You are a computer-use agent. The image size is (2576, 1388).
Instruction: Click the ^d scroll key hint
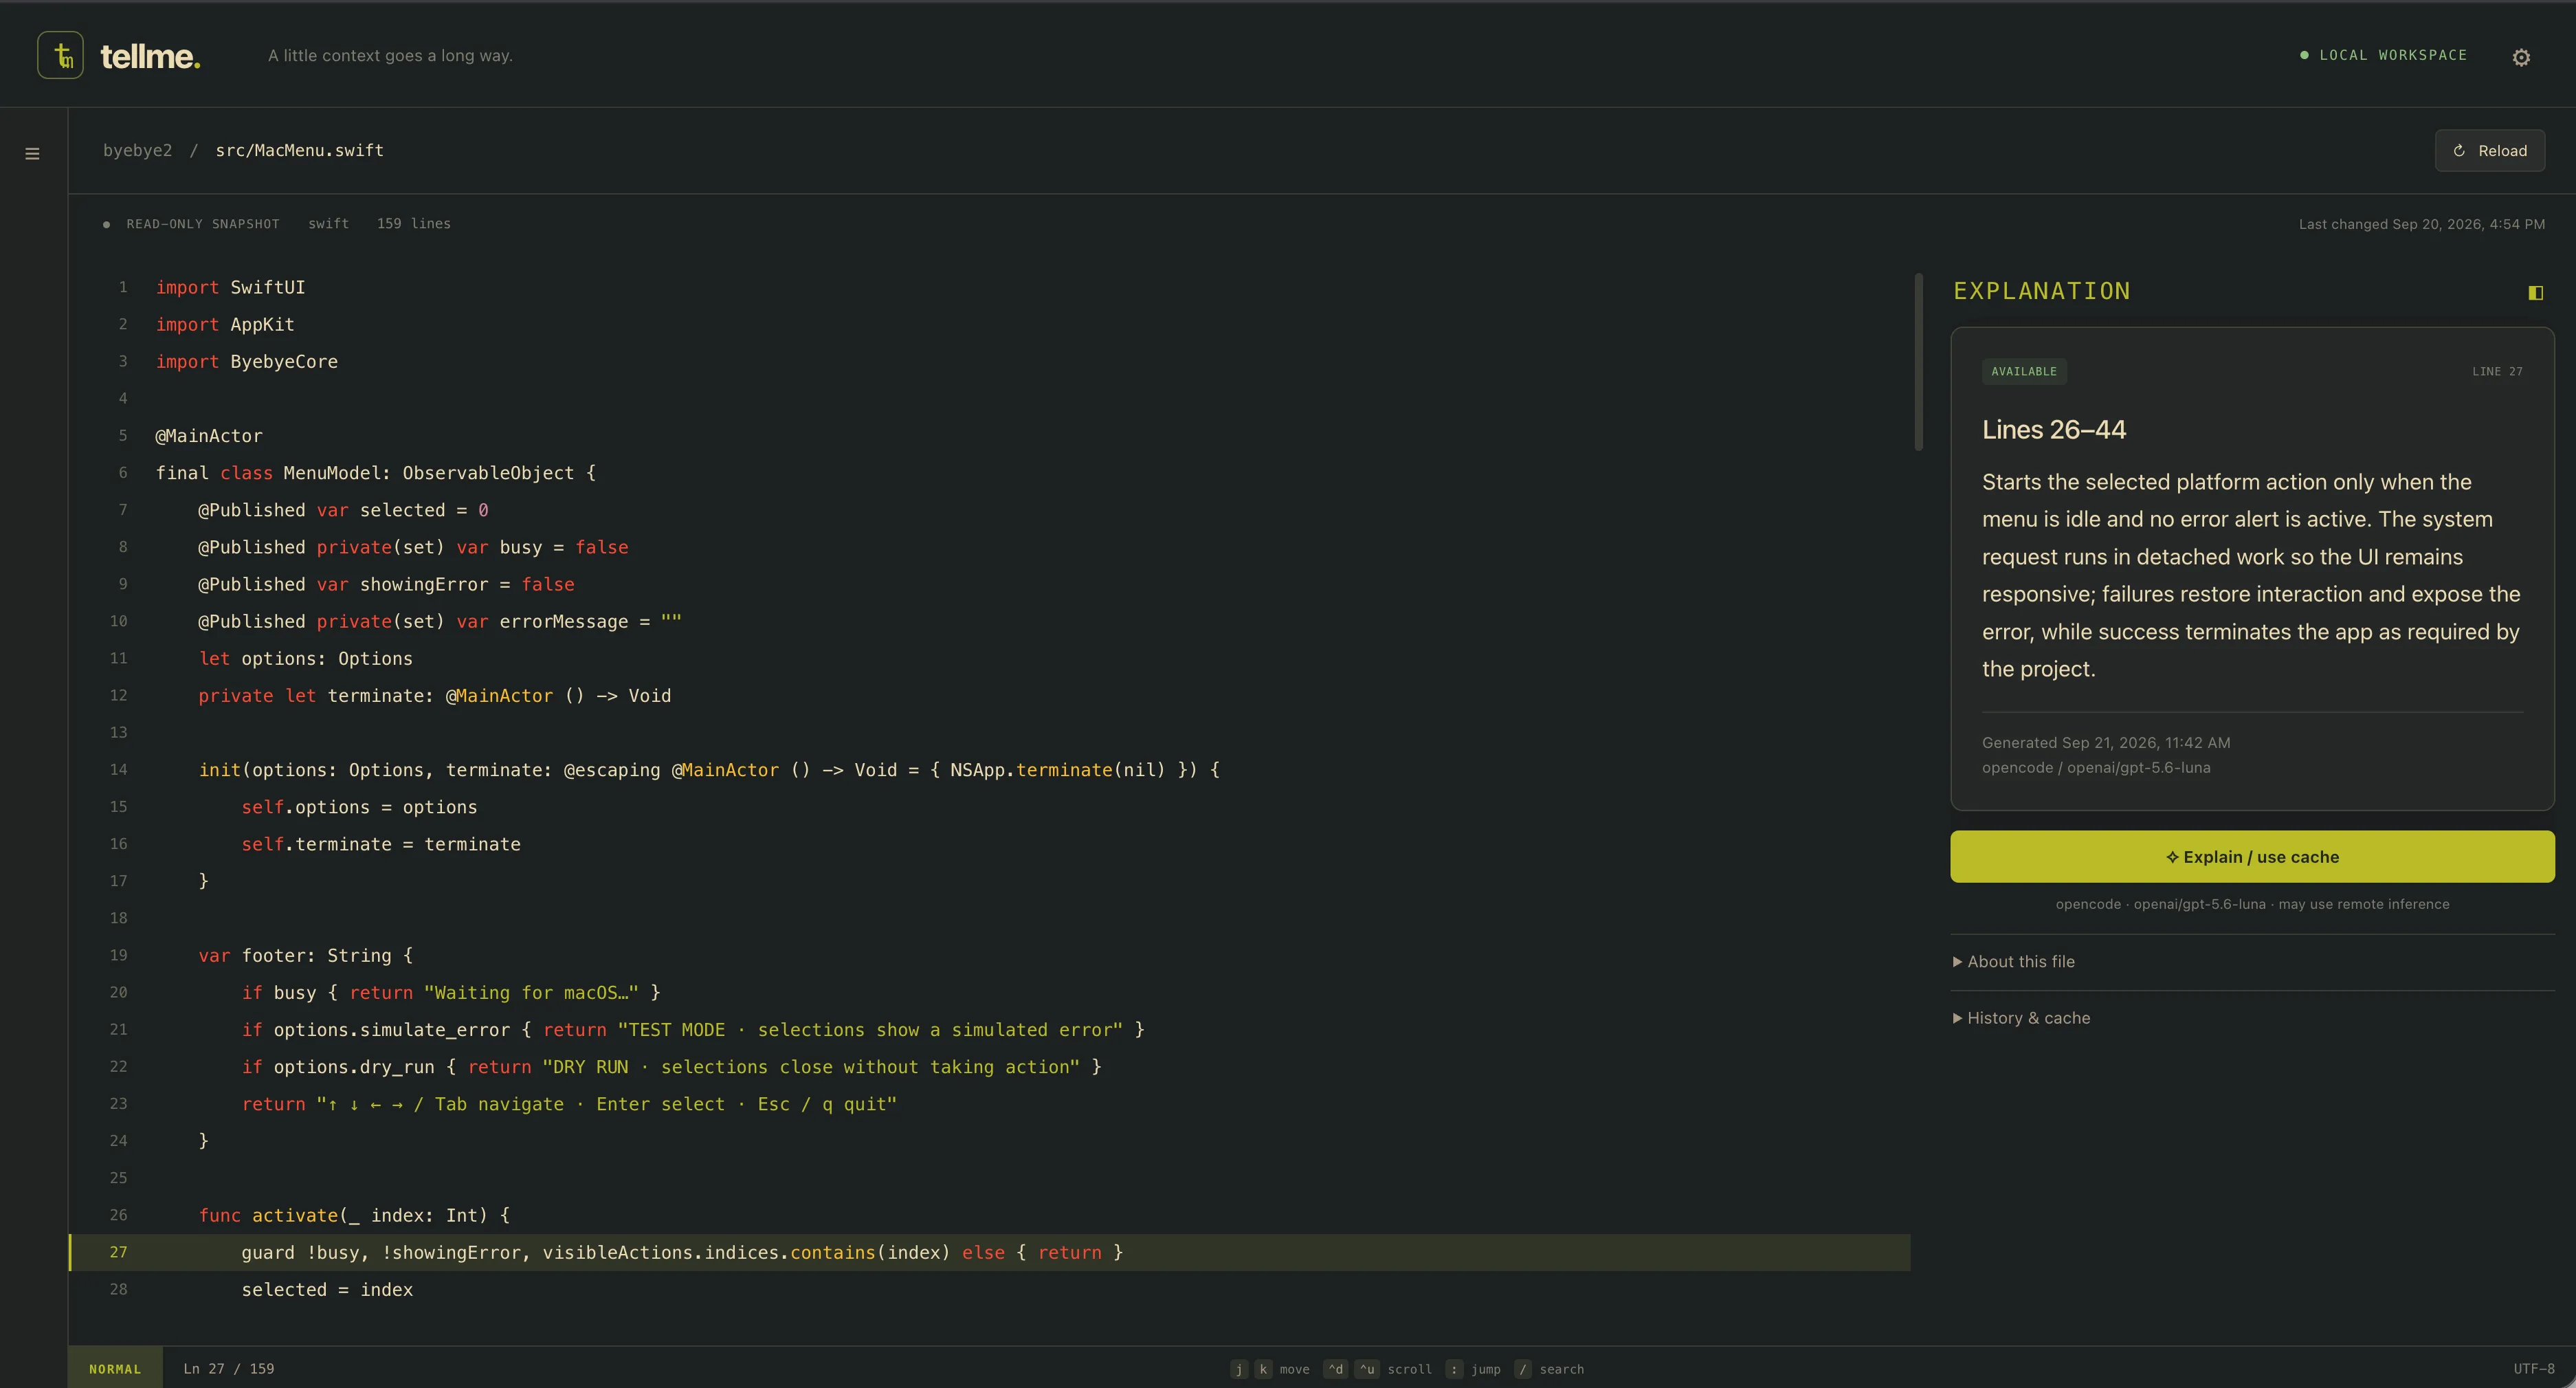pyautogui.click(x=1335, y=1369)
